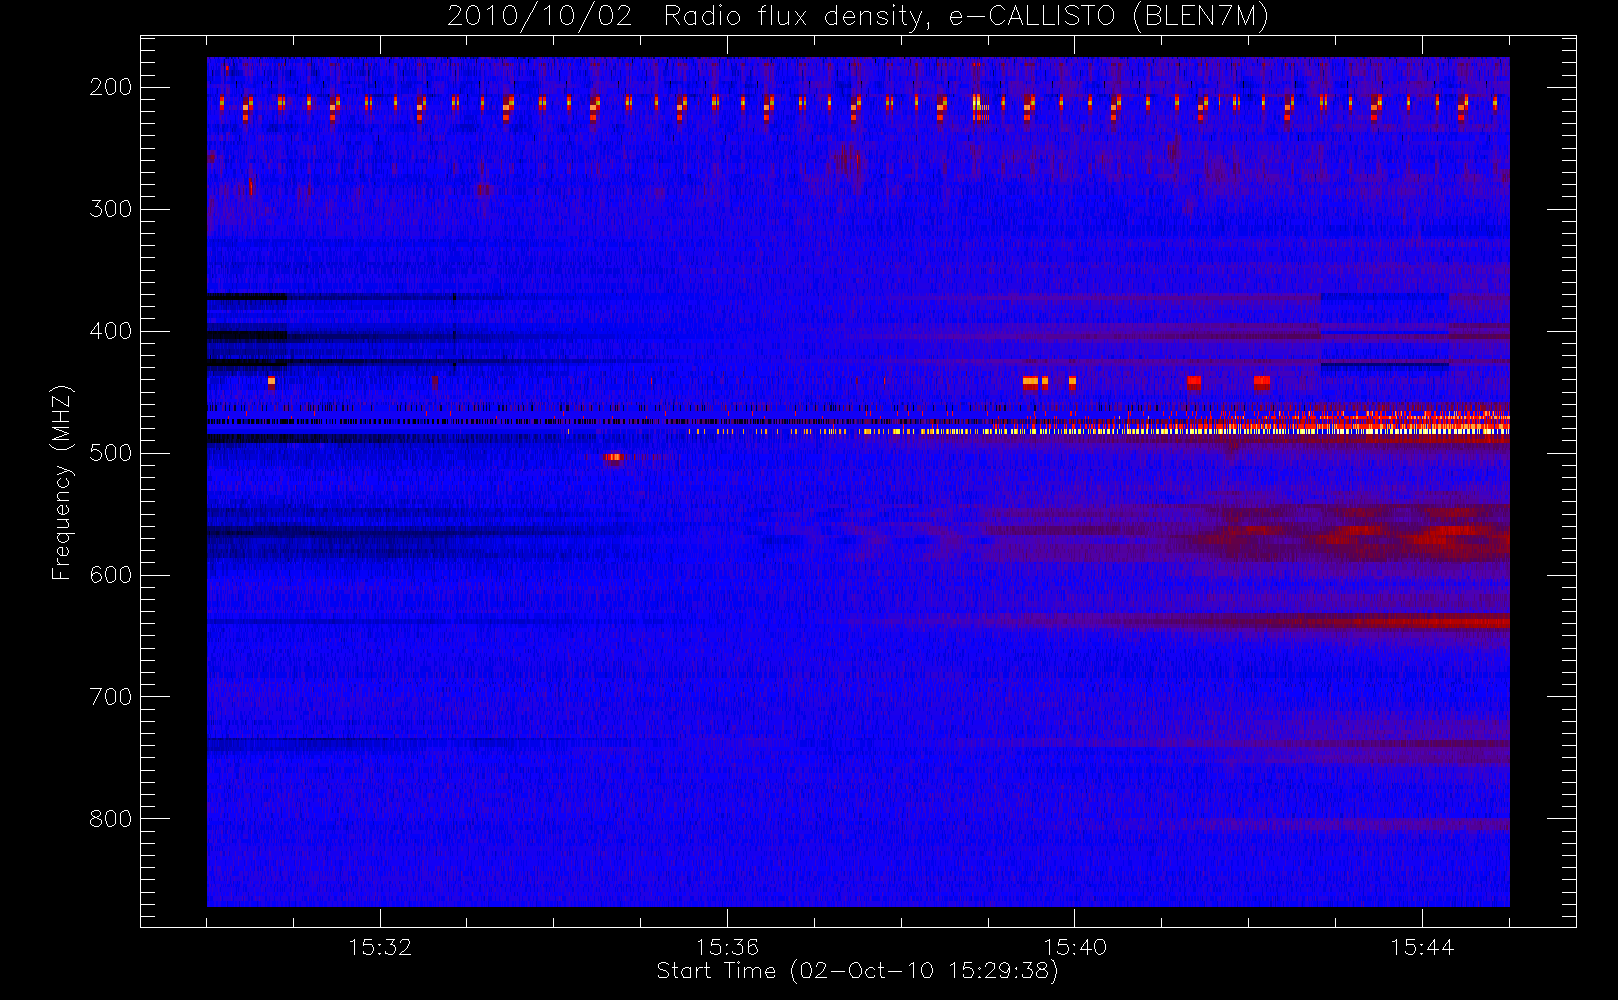The width and height of the screenshot is (1618, 1000).
Task: Click the 'Start Time (02-Oct-10 15:29:38)' axis label
Action: (857, 971)
